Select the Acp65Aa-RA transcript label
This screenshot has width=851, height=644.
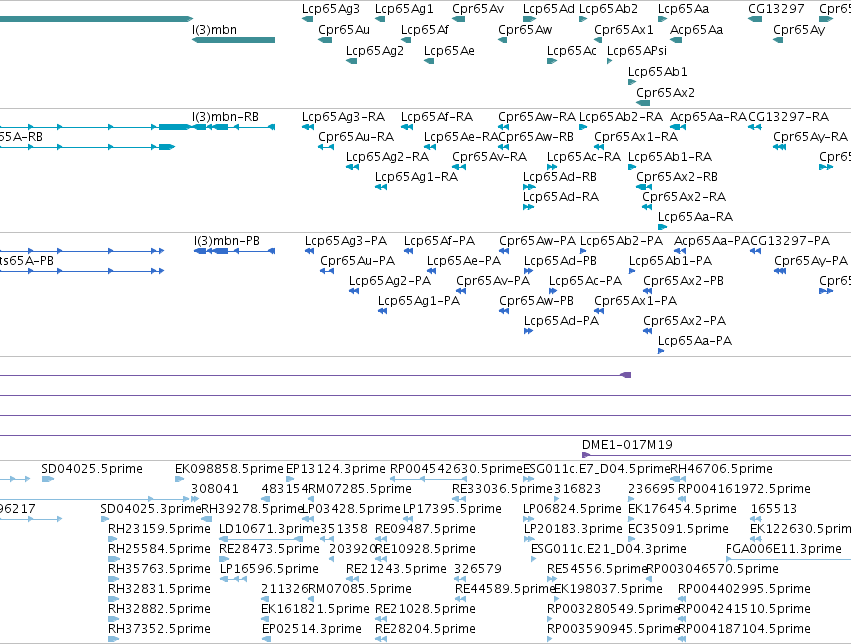pos(708,117)
